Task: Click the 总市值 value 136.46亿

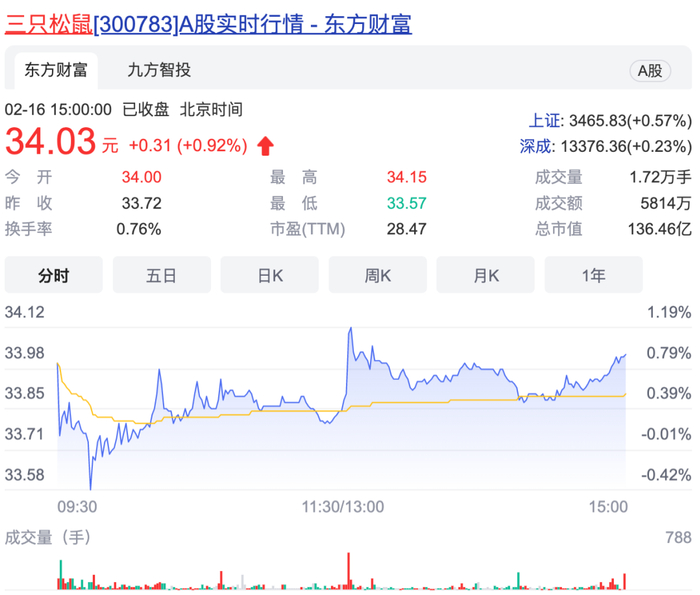Action: 660,229
